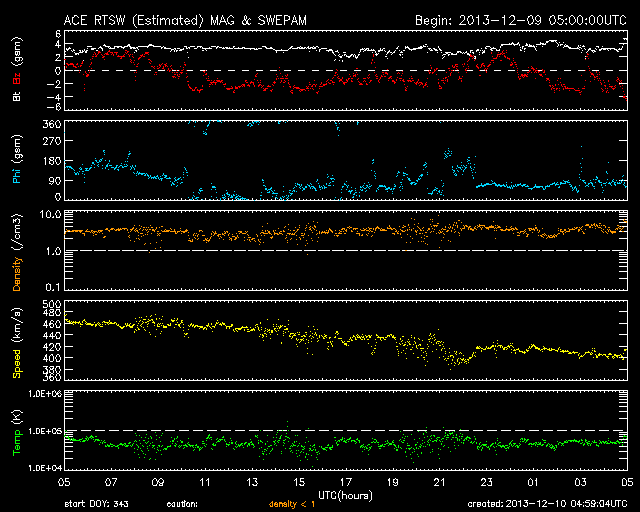Click the green 'Temp (K)' axis label
The image size is (640, 512).
[x=17, y=433]
